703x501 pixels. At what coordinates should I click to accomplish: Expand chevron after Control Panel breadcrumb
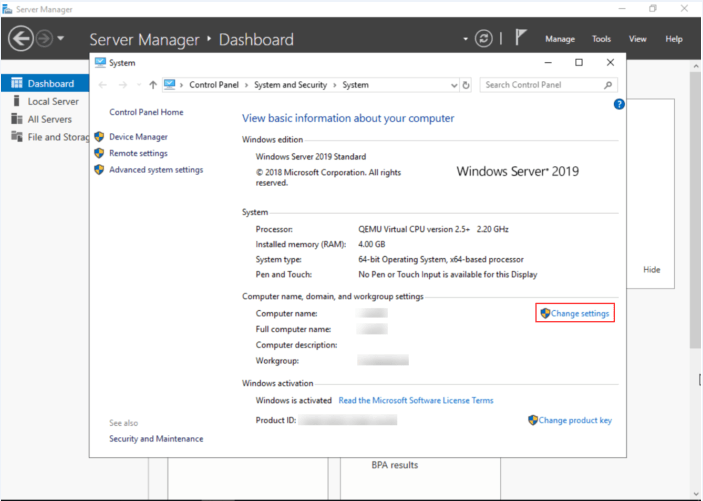[247, 85]
